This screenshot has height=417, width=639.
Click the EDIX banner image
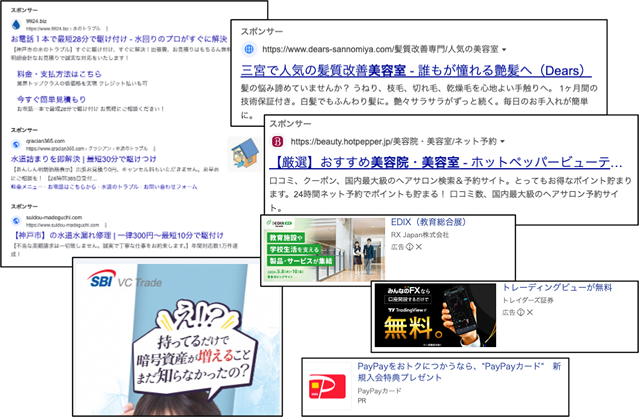pos(324,250)
